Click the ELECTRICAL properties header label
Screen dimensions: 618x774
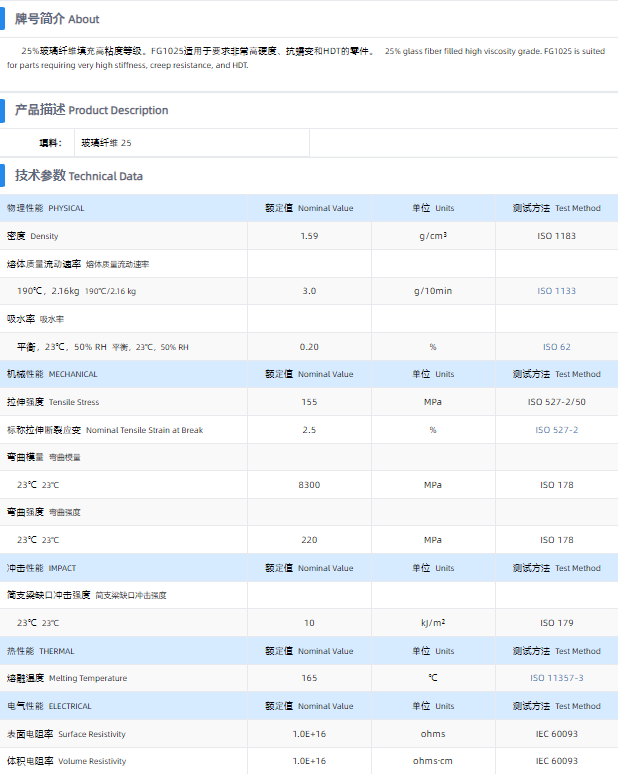pos(49,706)
